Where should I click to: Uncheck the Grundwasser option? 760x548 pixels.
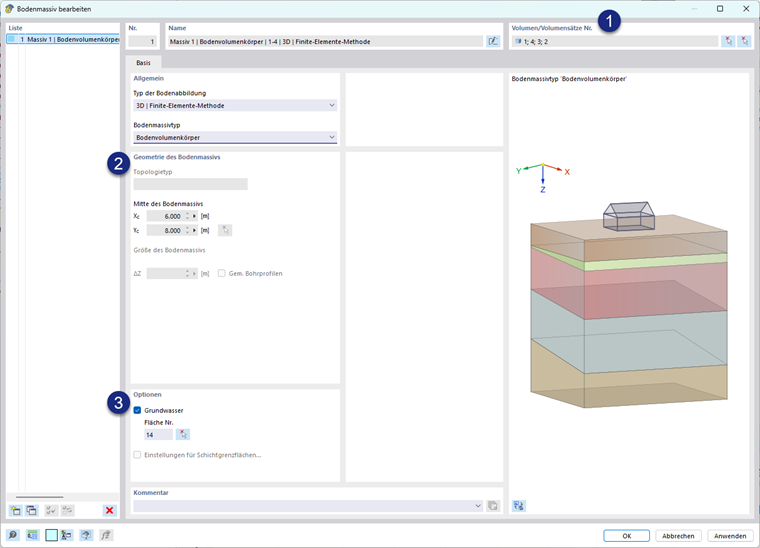[137, 410]
